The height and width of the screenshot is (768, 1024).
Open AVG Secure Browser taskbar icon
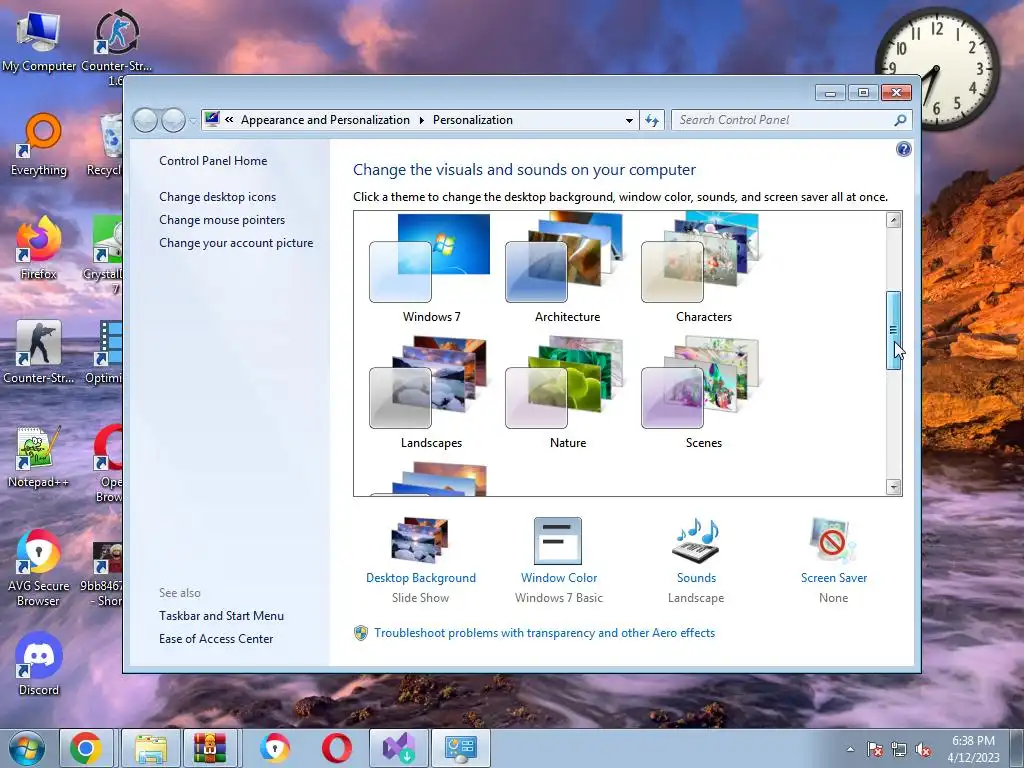coord(274,748)
